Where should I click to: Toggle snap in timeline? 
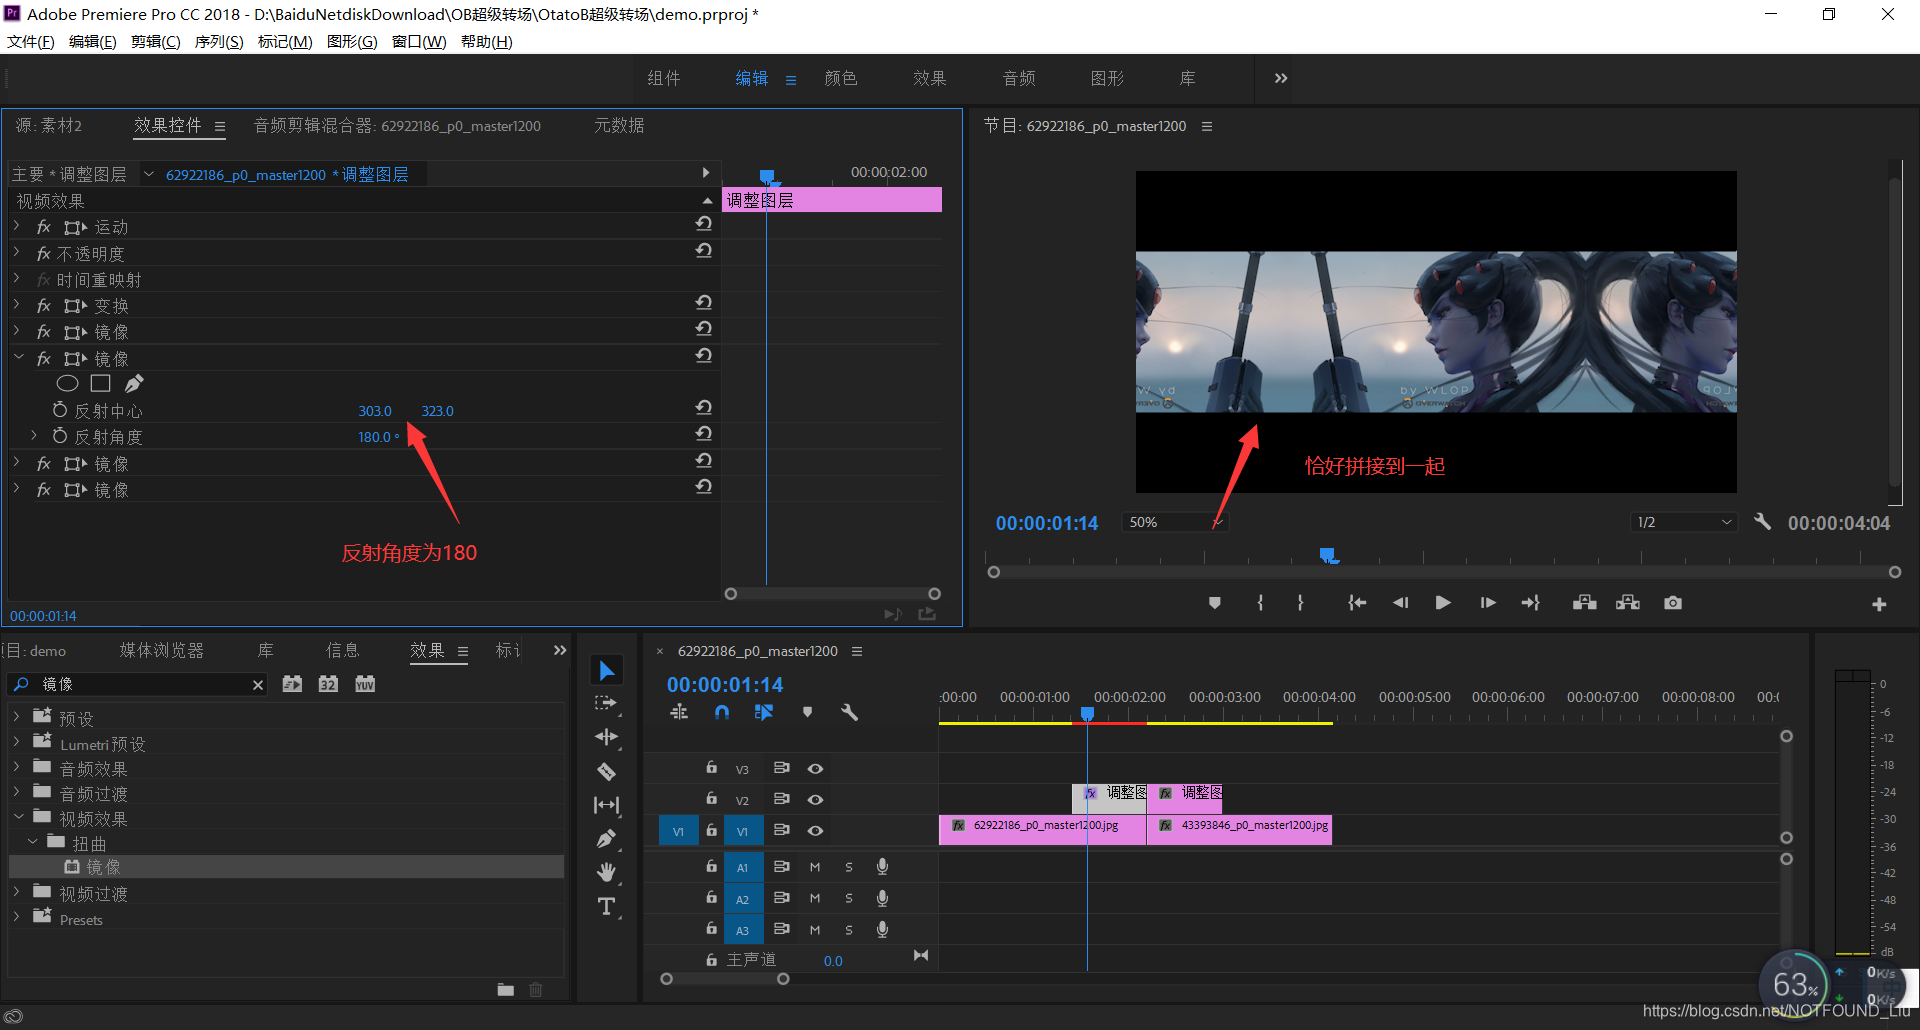[722, 712]
